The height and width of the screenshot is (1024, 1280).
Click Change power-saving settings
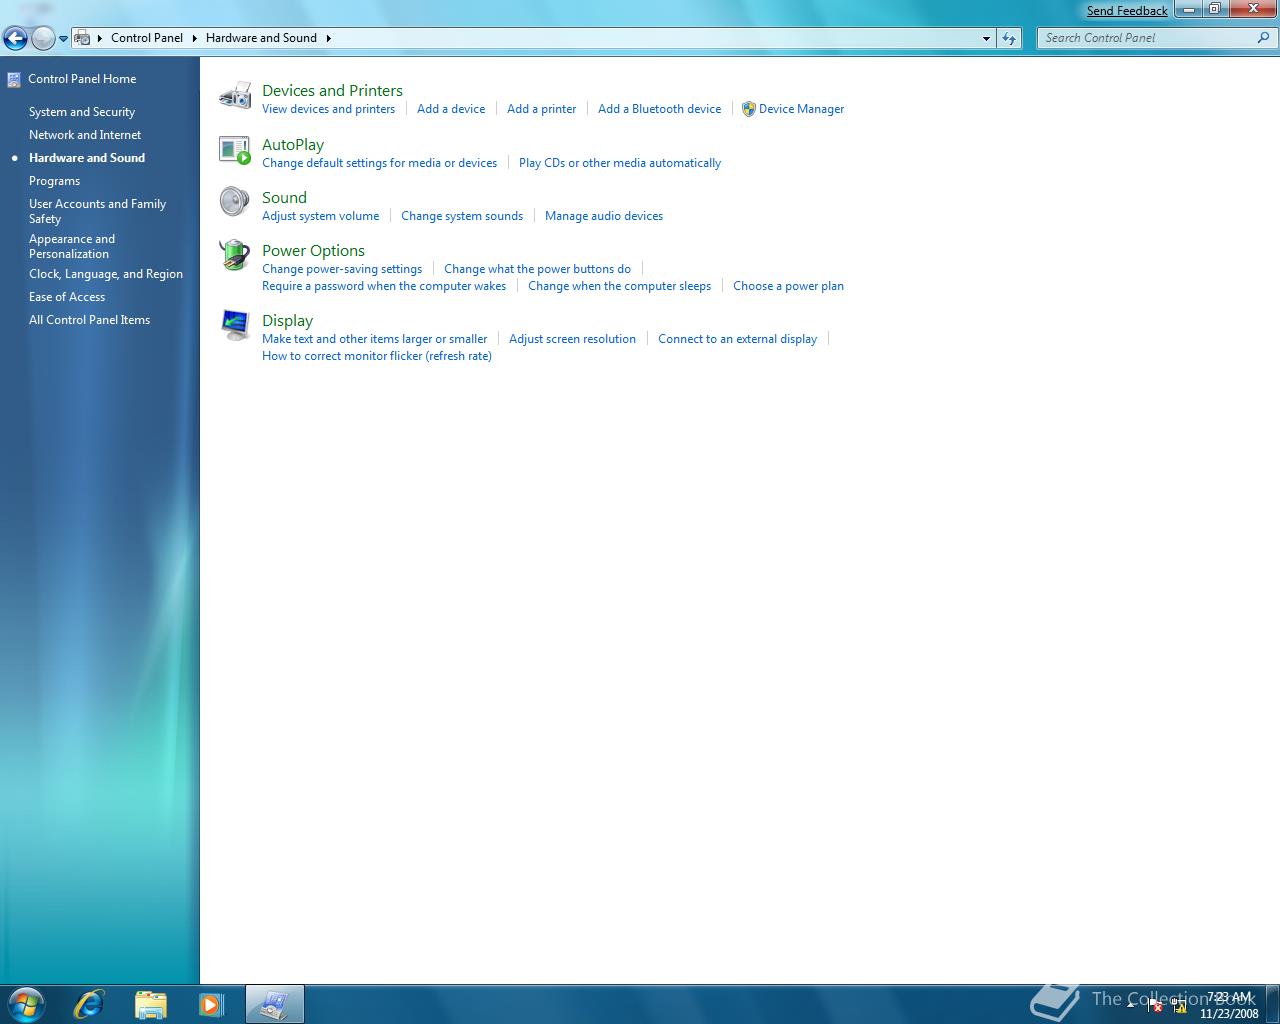click(342, 269)
